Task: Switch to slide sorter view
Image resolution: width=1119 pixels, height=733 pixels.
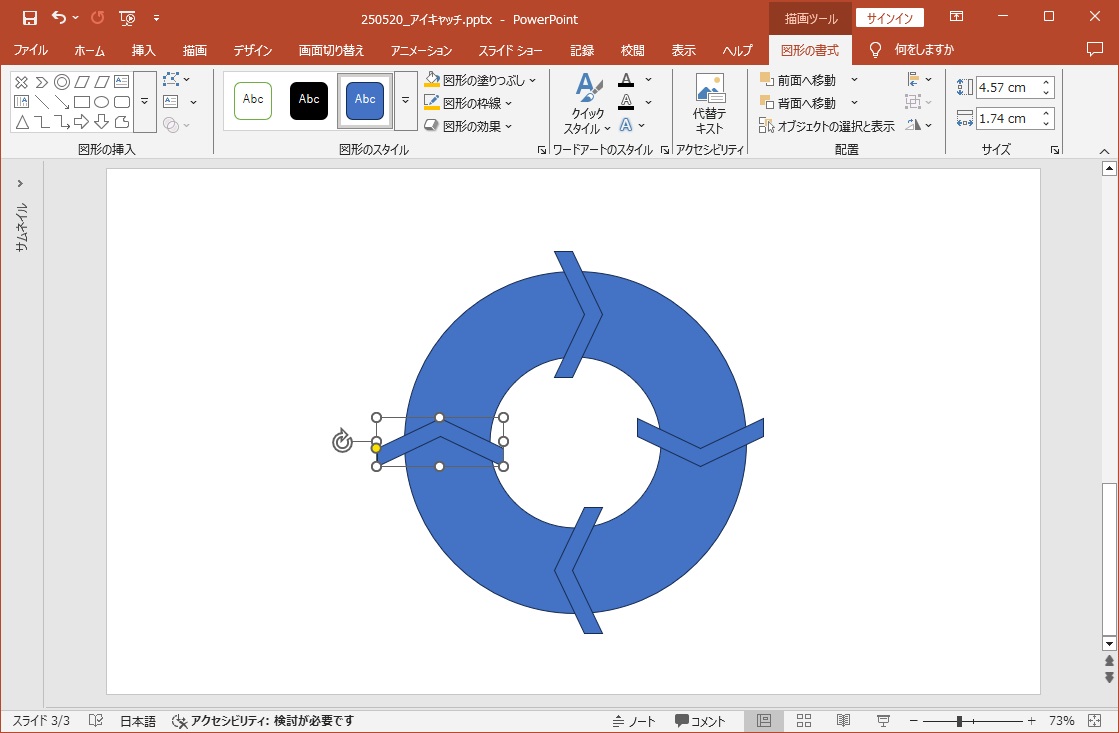Action: click(803, 721)
